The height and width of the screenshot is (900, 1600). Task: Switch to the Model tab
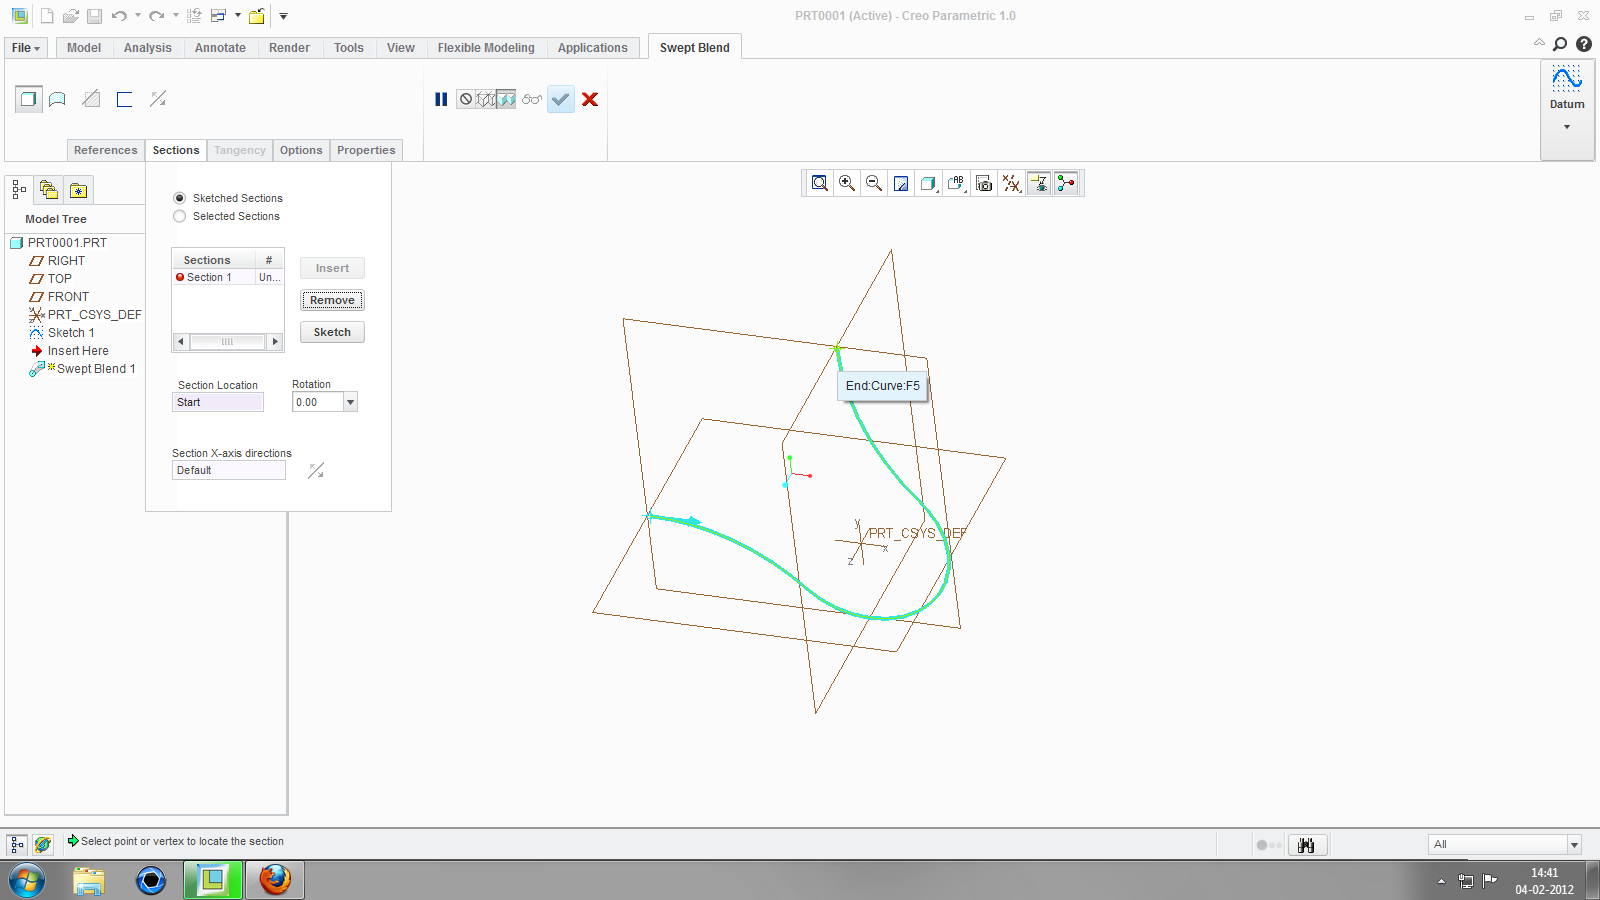84,48
